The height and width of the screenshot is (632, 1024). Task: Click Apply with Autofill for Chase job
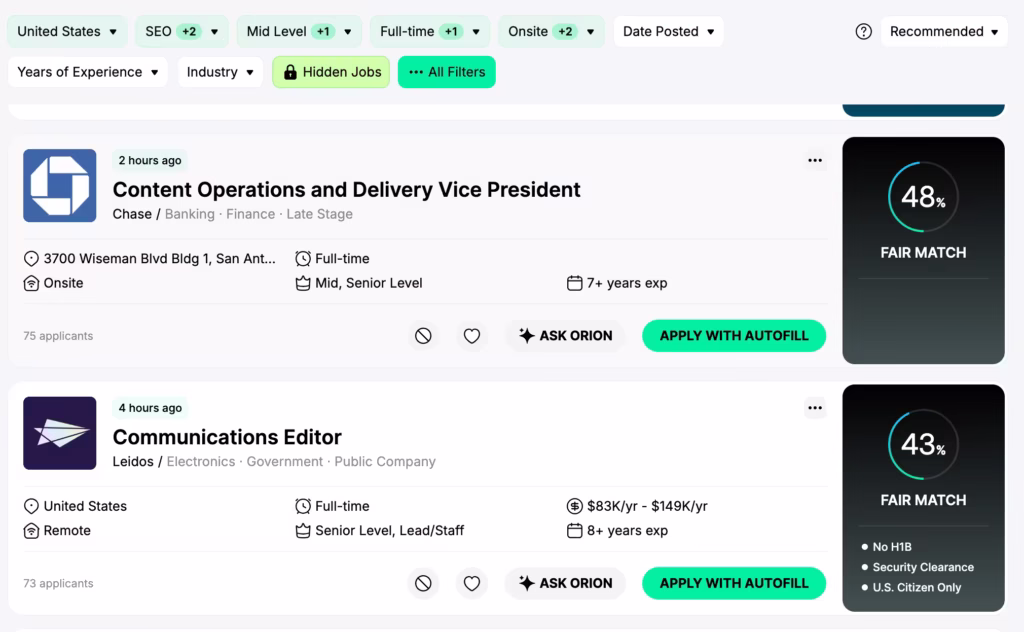click(x=734, y=336)
